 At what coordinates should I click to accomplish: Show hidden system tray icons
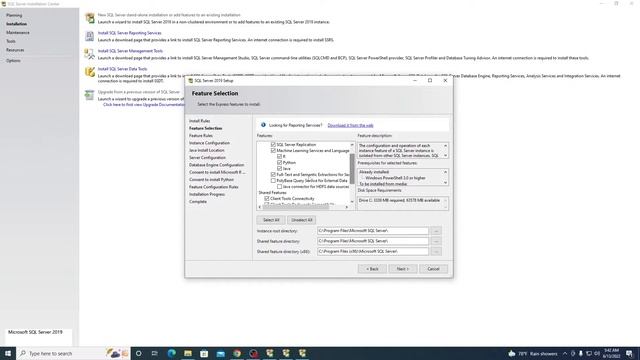pos(565,353)
